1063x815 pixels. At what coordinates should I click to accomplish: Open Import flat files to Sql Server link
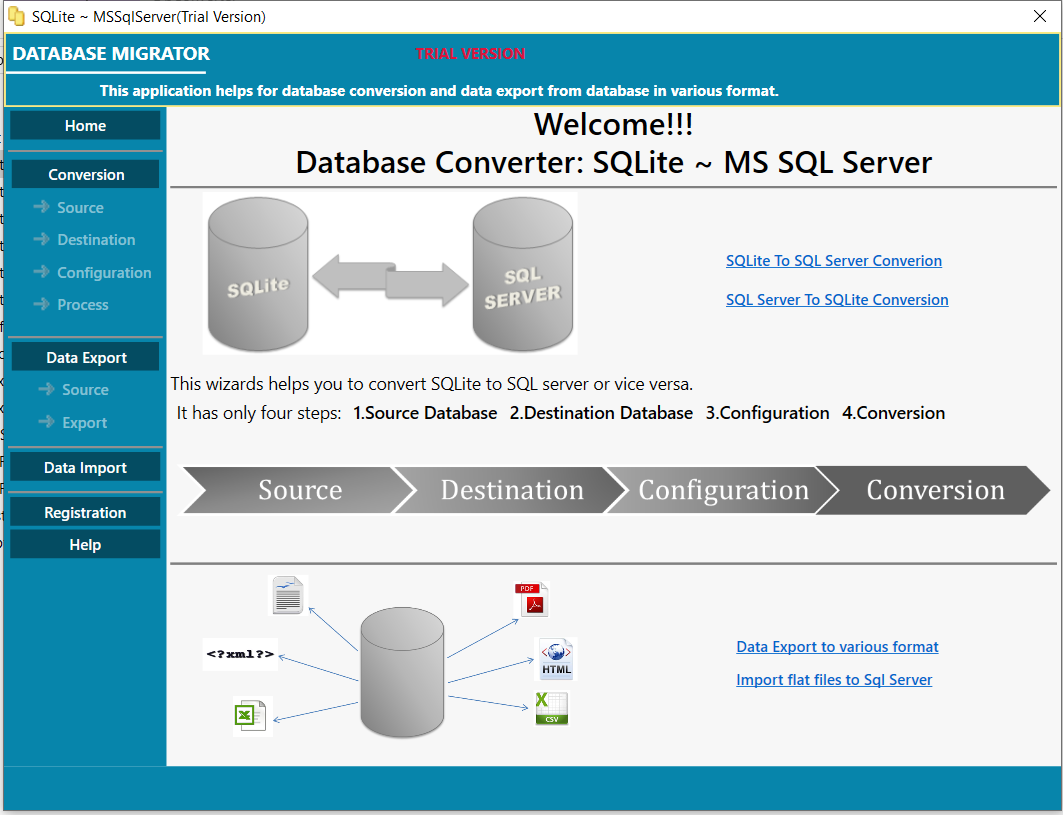pos(834,679)
